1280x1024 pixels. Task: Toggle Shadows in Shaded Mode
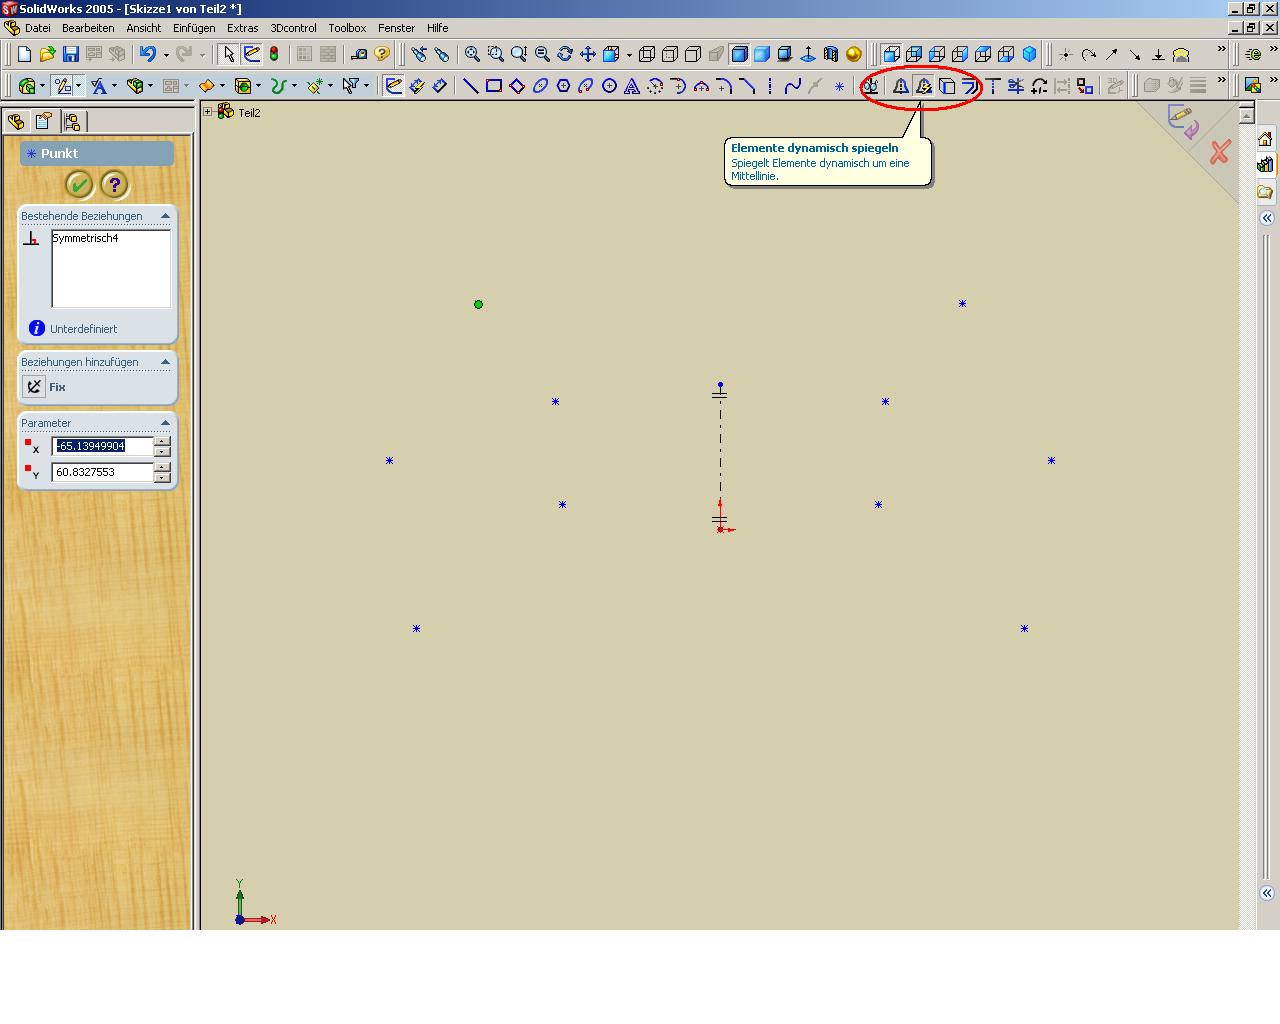[785, 54]
